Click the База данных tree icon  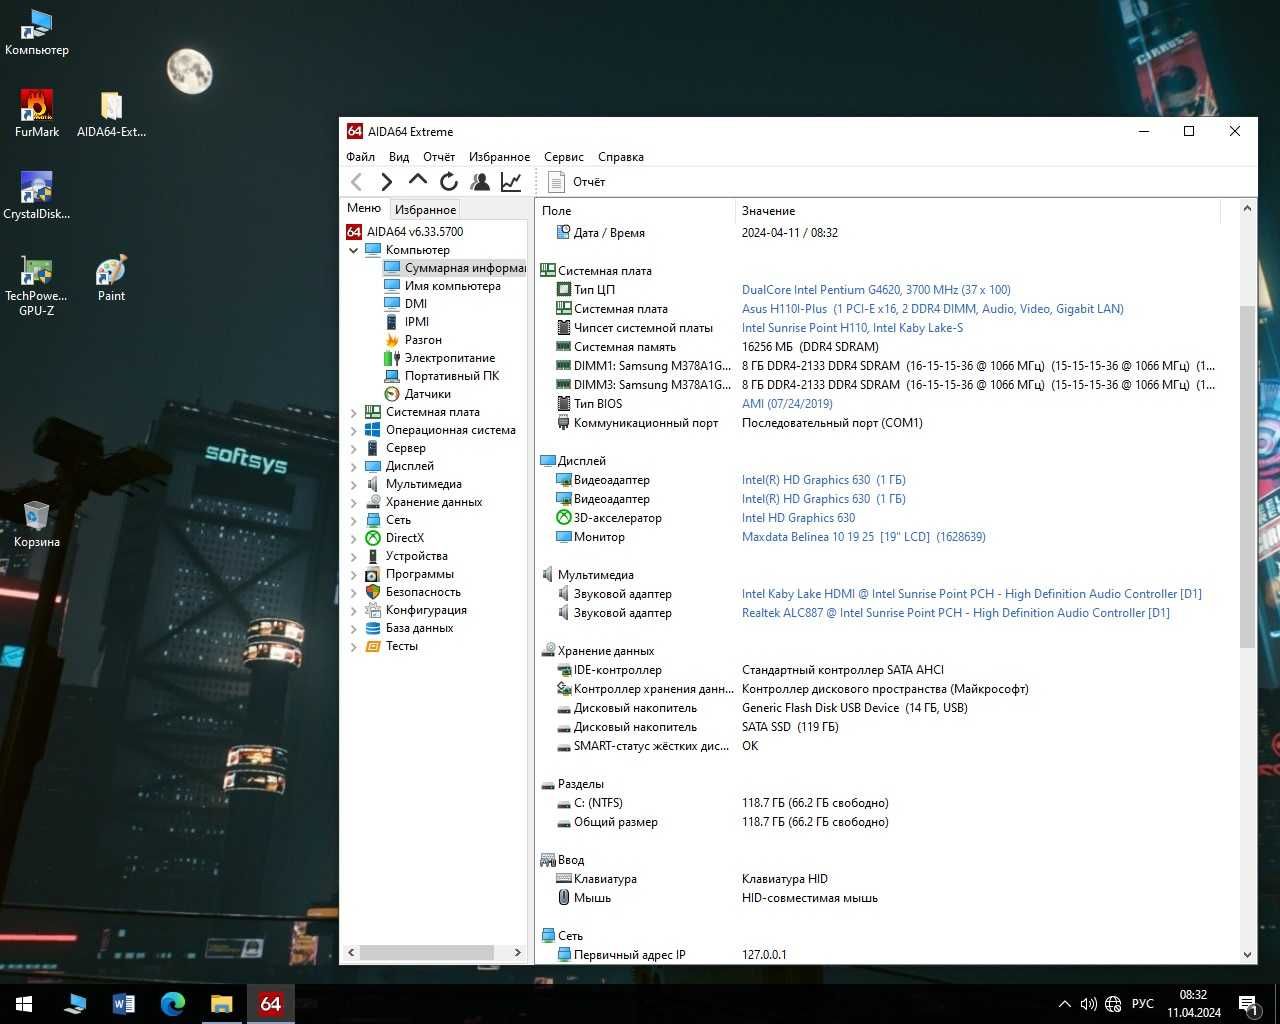click(373, 628)
